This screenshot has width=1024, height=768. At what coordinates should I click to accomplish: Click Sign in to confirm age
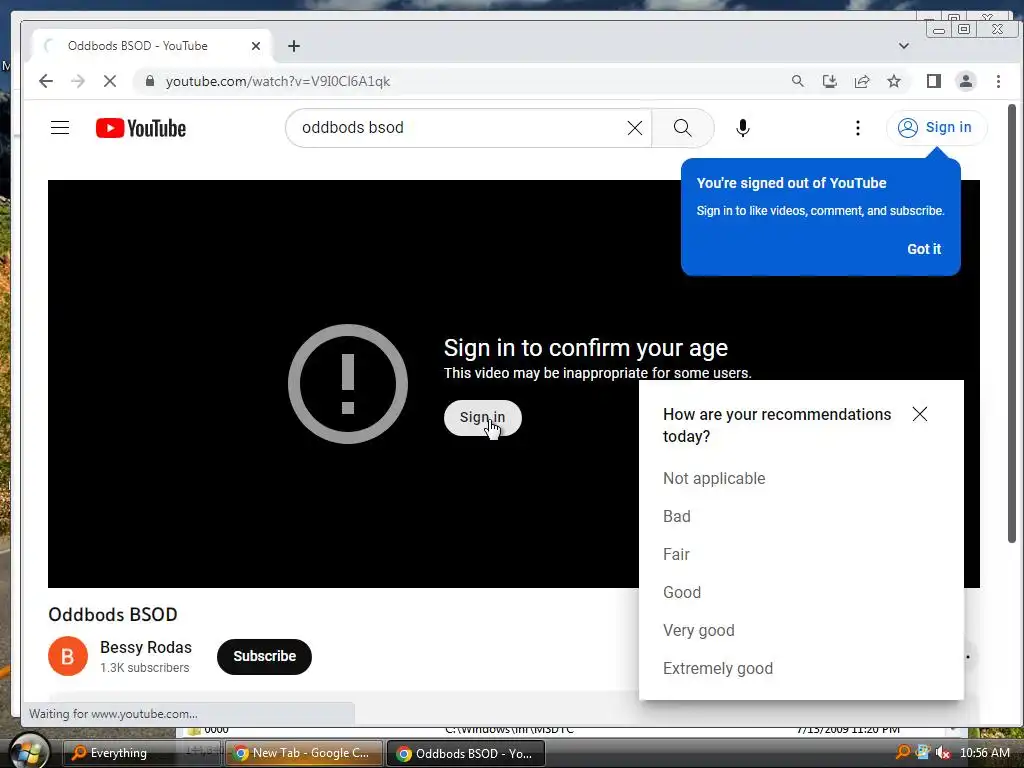[x=483, y=417]
